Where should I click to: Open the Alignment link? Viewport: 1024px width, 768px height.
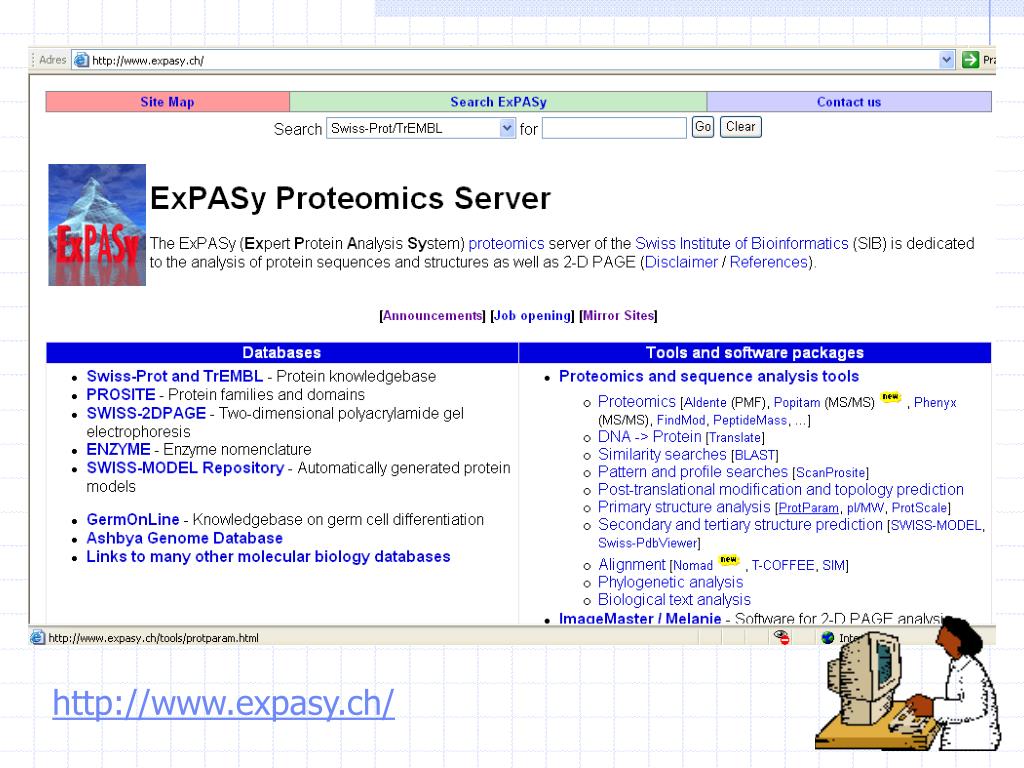coord(632,564)
